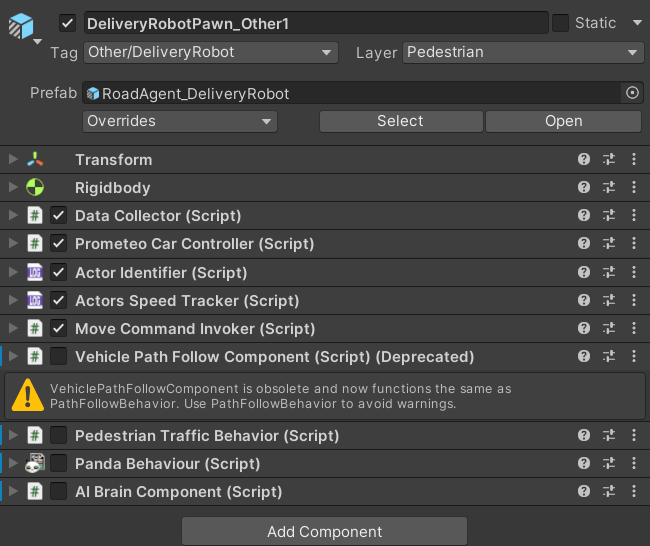The image size is (650, 546).
Task: Open presets for Rigidbody component
Action: coord(609,187)
